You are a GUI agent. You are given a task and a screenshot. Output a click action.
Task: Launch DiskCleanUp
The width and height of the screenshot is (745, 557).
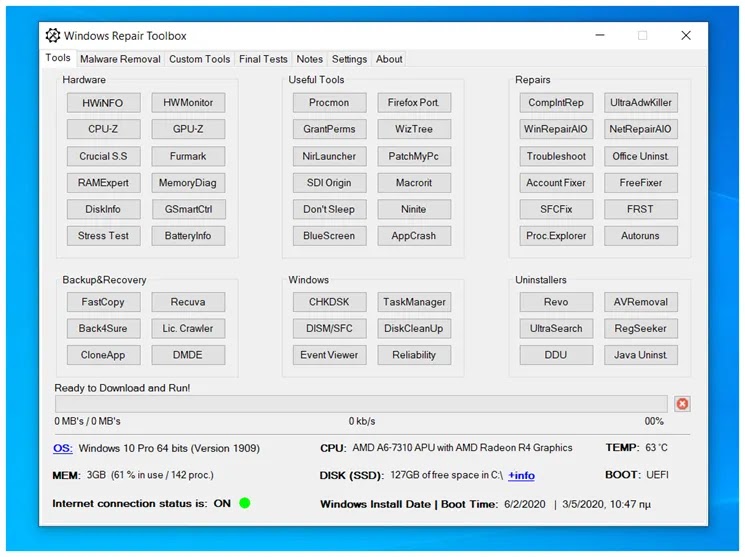click(x=414, y=328)
